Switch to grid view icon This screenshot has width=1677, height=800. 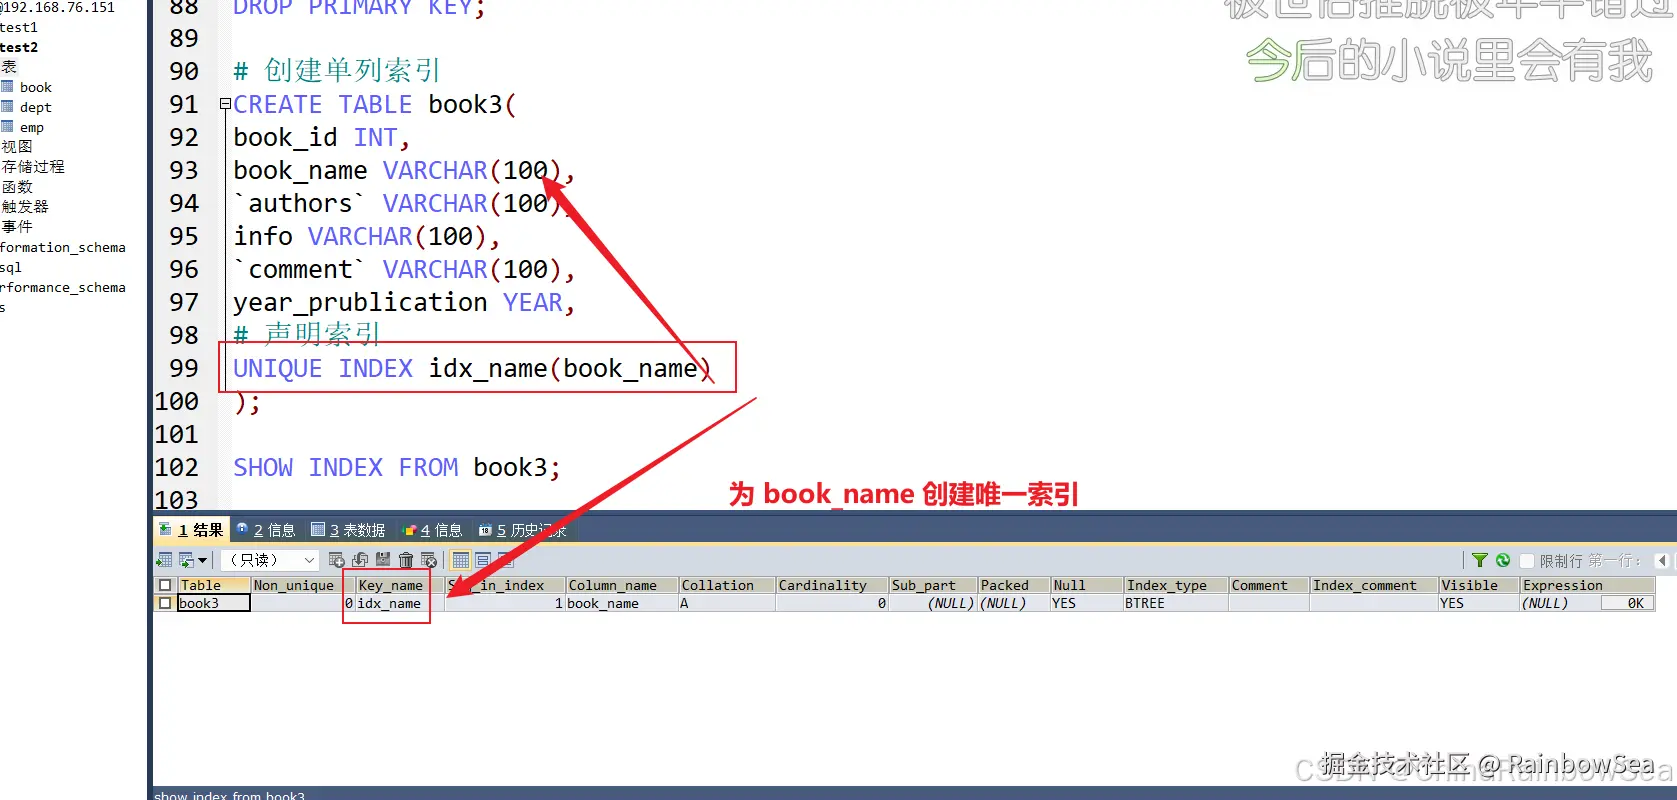click(461, 560)
